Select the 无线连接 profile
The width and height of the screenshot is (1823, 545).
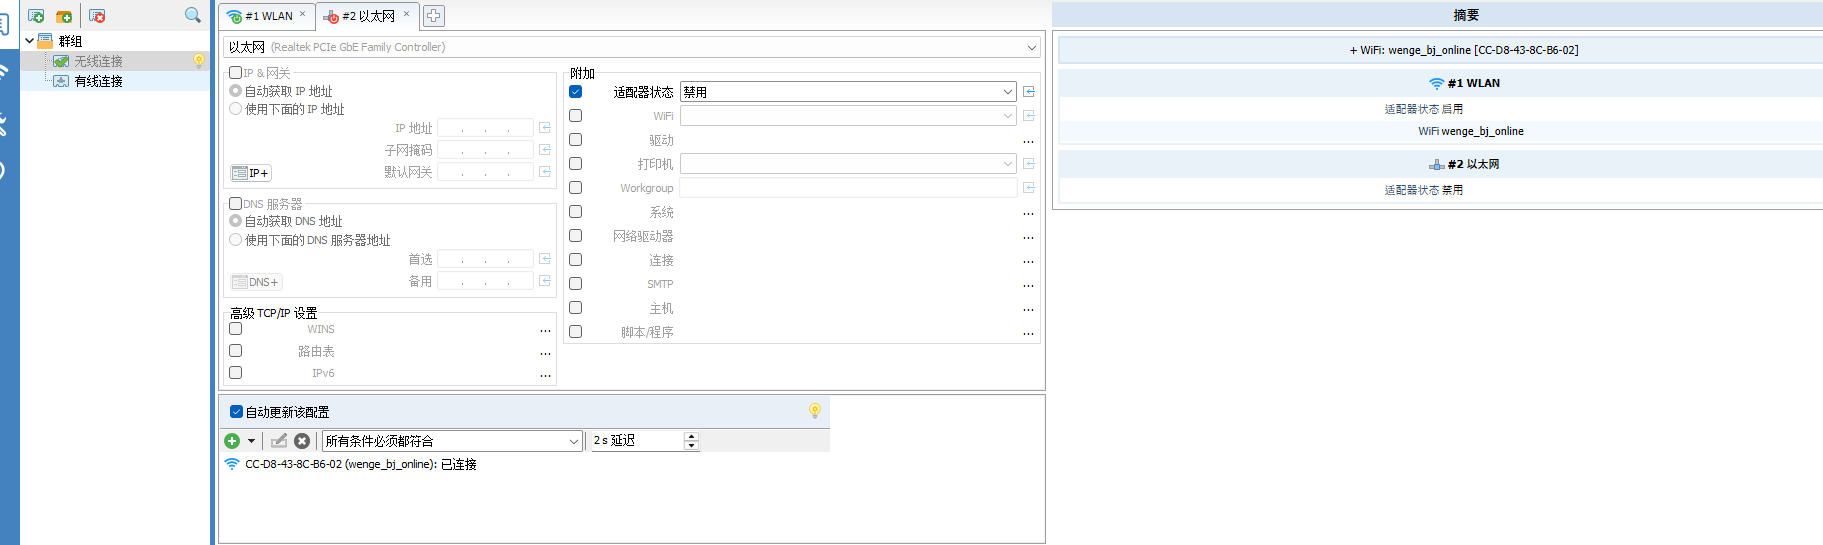tap(98, 61)
